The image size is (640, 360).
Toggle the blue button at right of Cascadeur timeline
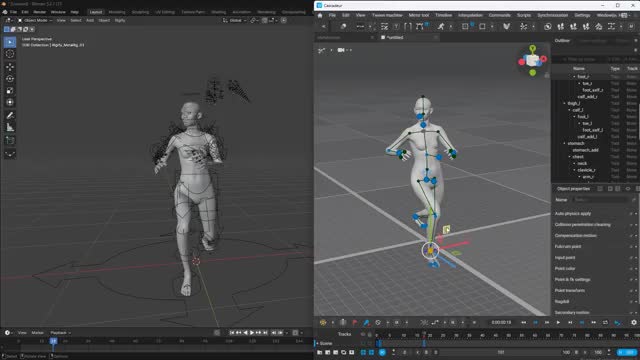pyautogui.click(x=627, y=352)
